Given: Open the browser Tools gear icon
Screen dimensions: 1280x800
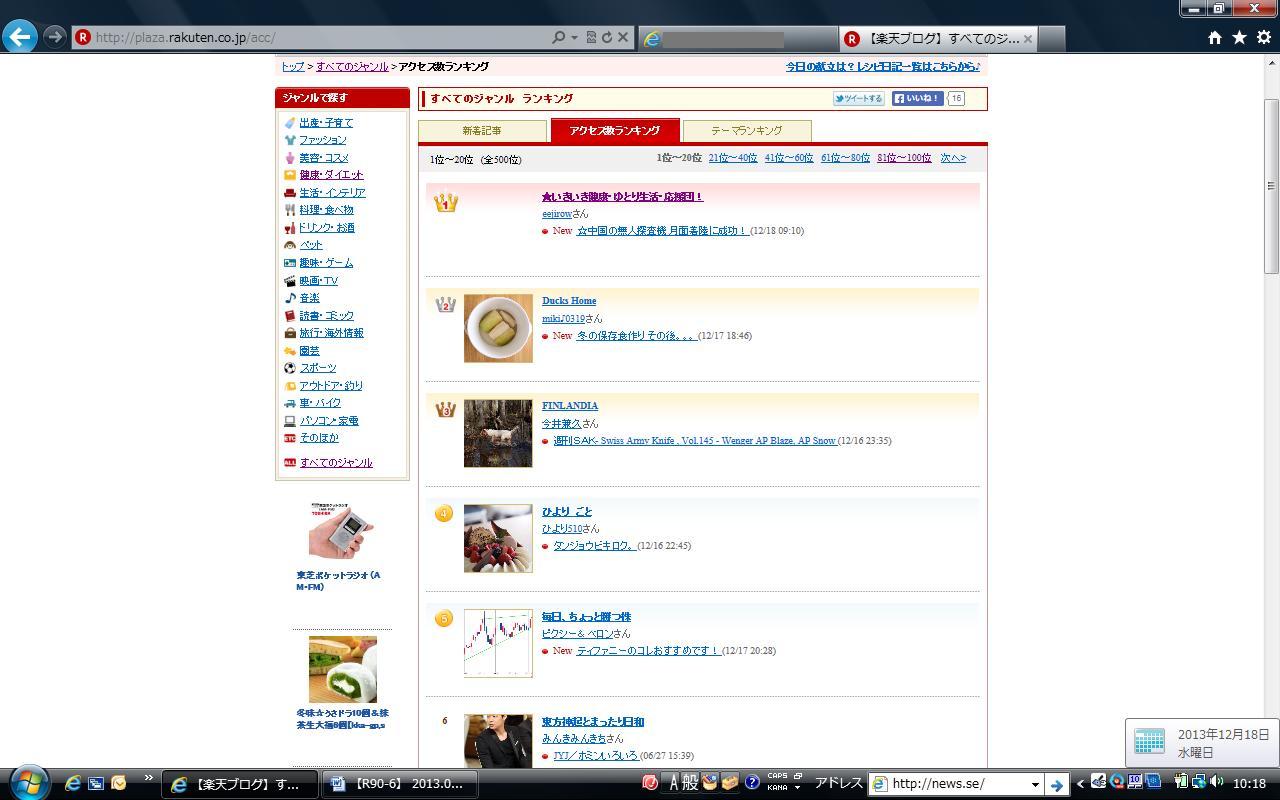Looking at the screenshot, I should (1263, 37).
